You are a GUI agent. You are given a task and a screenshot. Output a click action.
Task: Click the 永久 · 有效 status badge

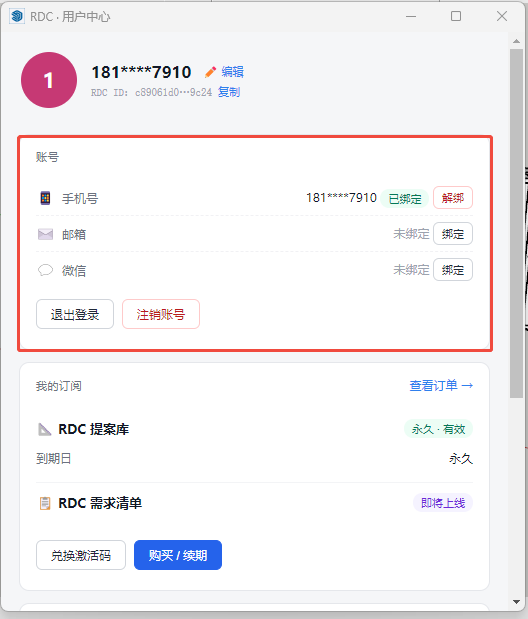coord(438,429)
